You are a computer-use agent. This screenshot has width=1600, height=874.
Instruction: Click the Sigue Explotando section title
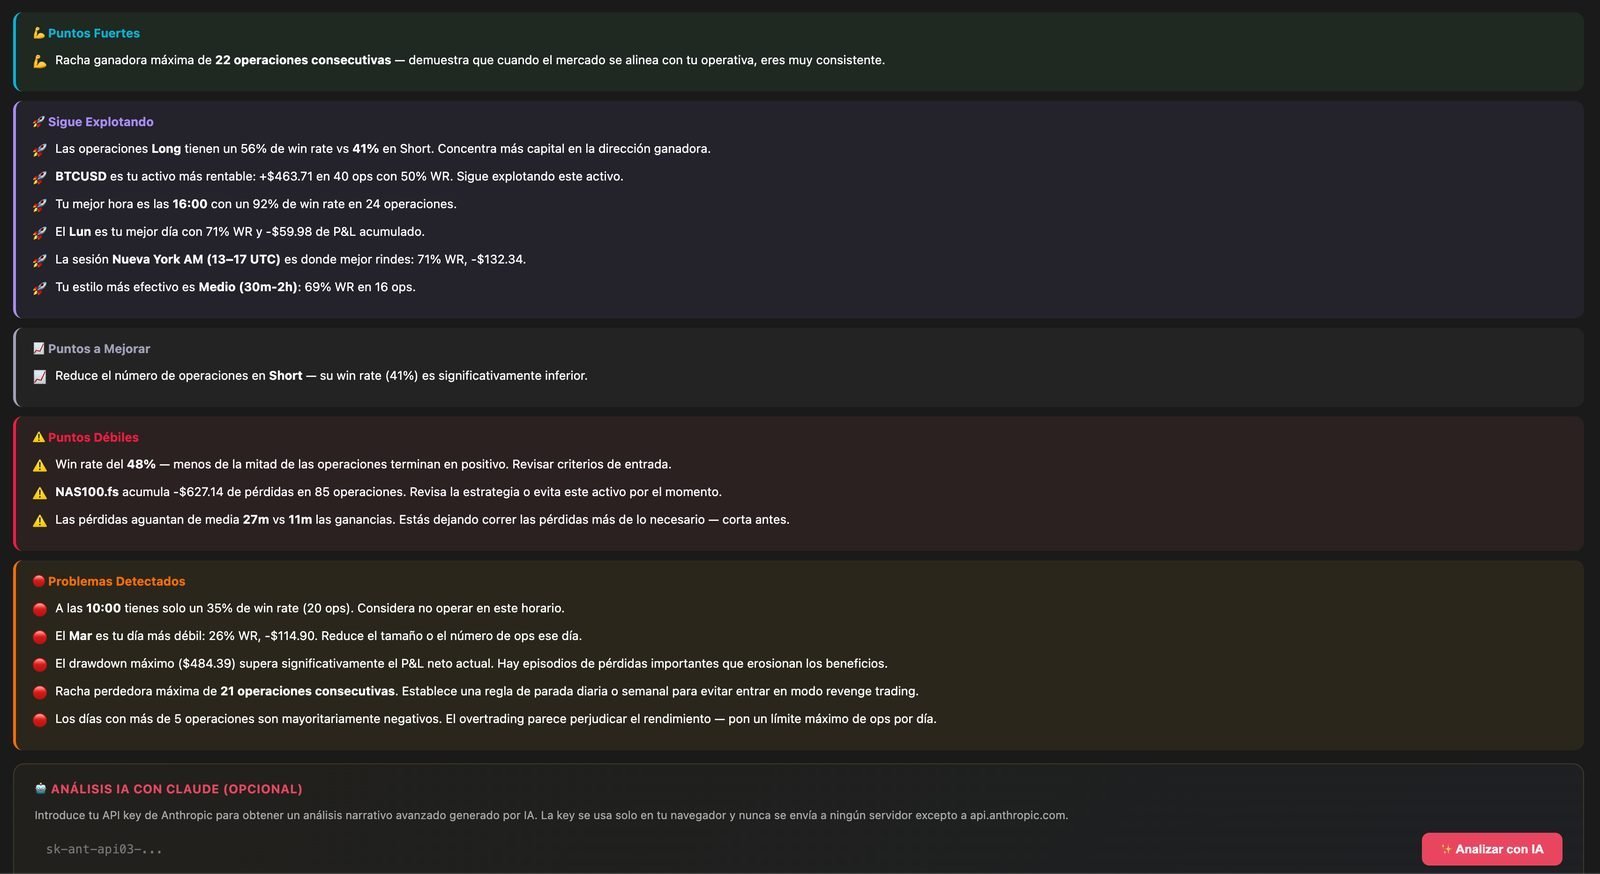point(101,122)
